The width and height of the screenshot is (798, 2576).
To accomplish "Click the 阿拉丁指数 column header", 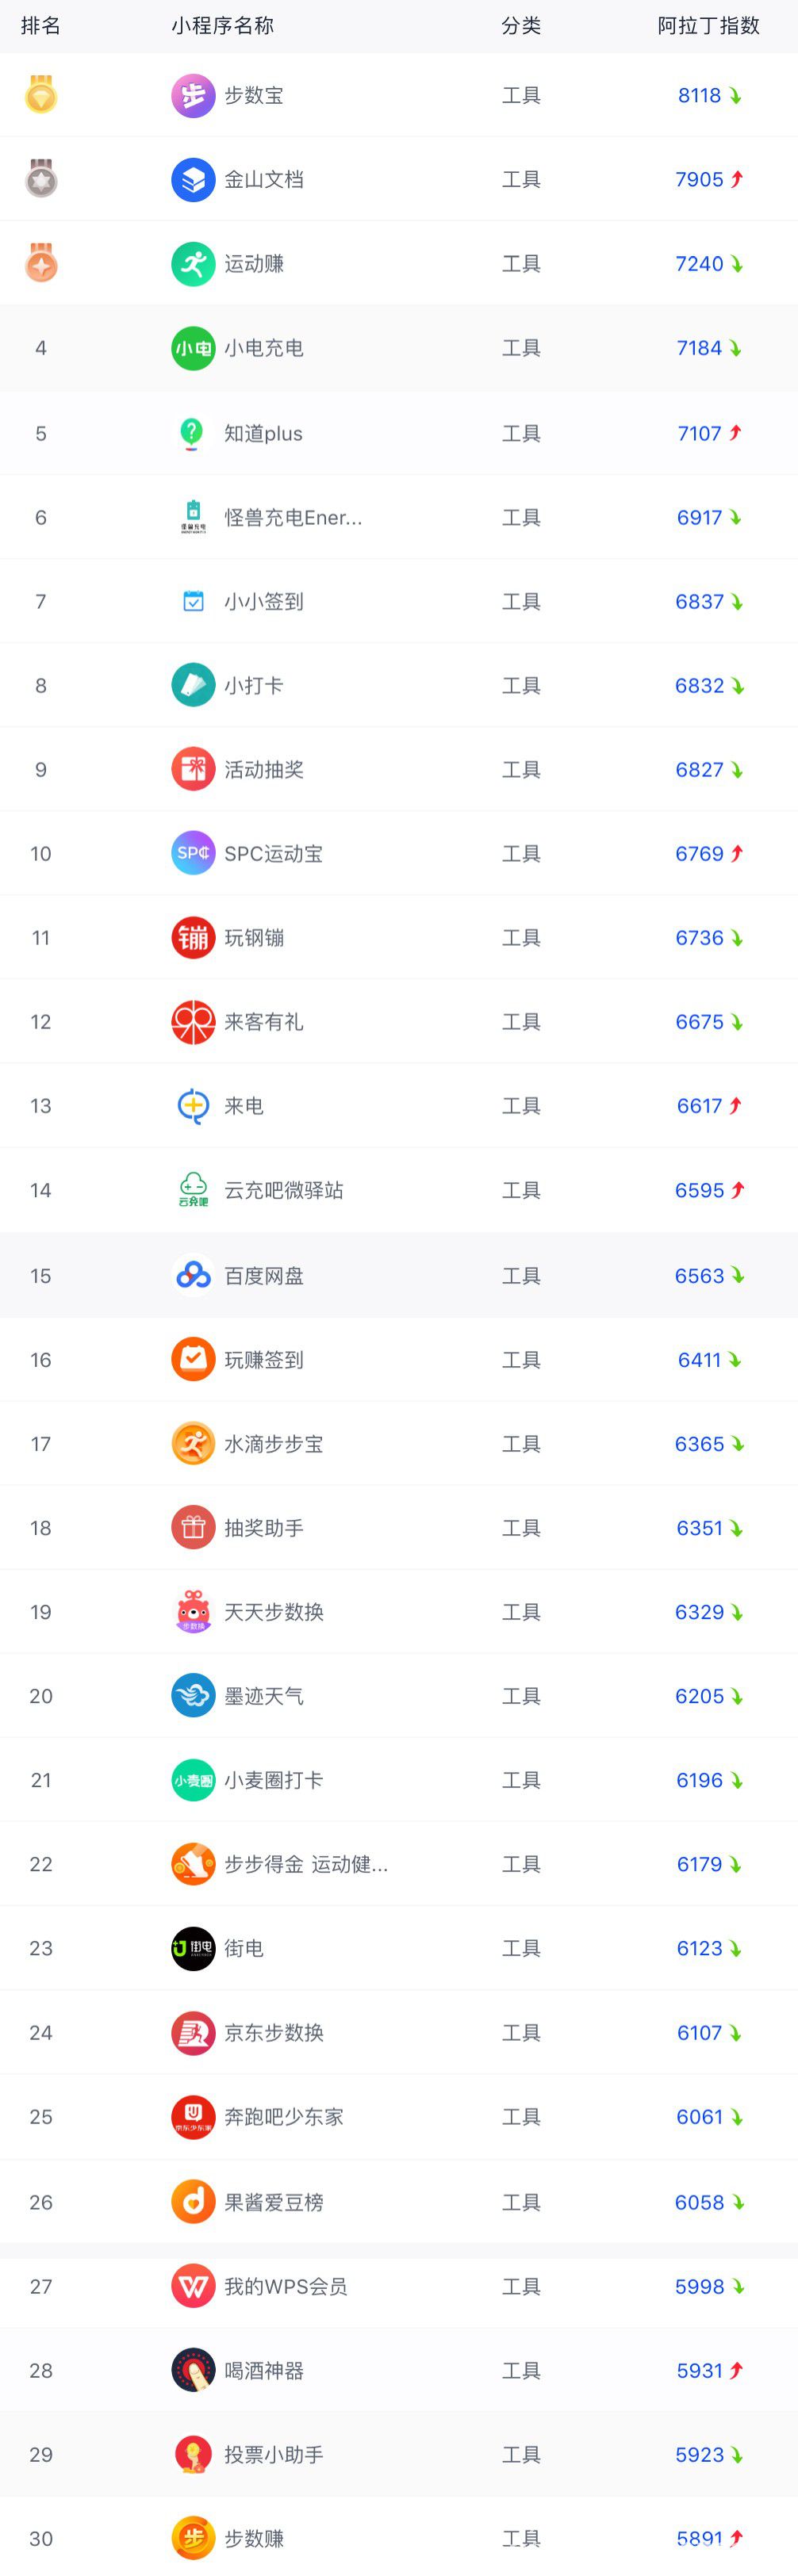I will (x=708, y=26).
